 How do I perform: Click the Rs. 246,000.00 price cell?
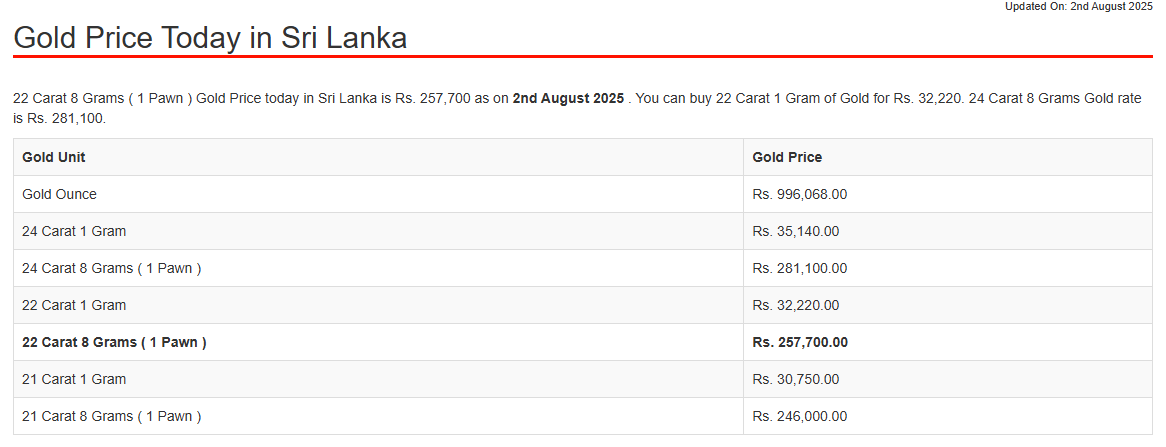coord(799,417)
